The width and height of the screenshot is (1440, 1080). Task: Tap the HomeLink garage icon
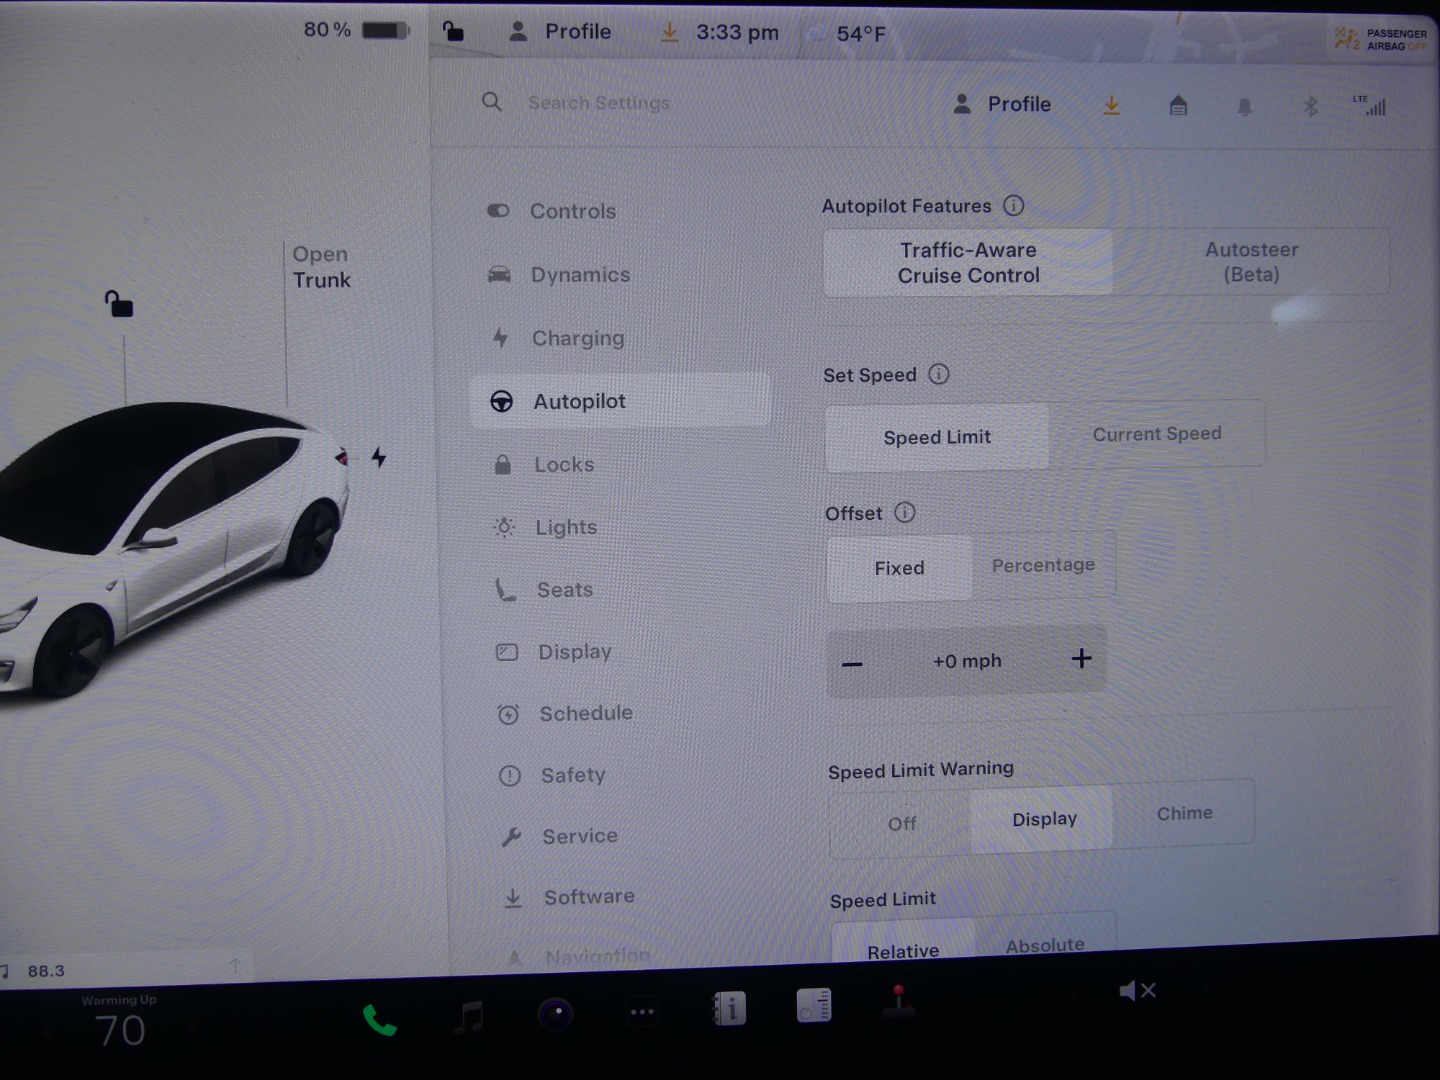[1178, 105]
